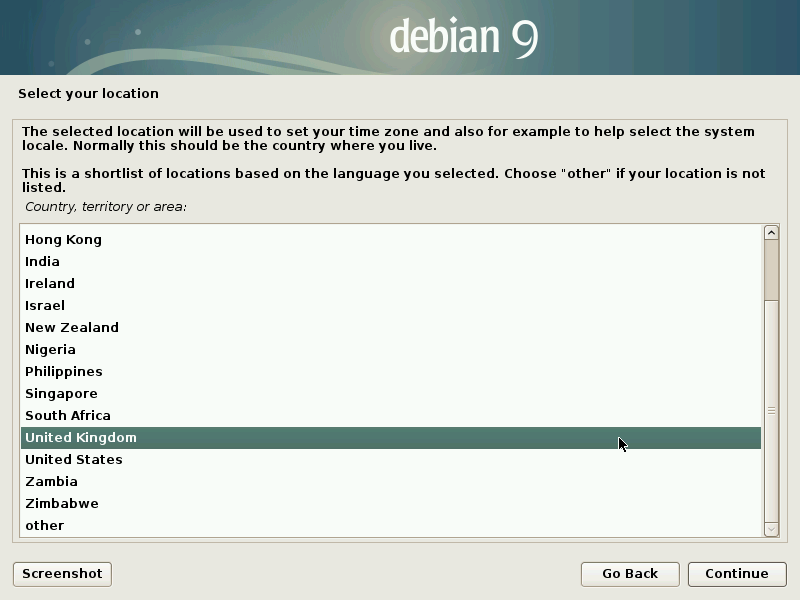This screenshot has height=600, width=800.
Task: Select Hong Kong from the country list
Action: (x=391, y=240)
